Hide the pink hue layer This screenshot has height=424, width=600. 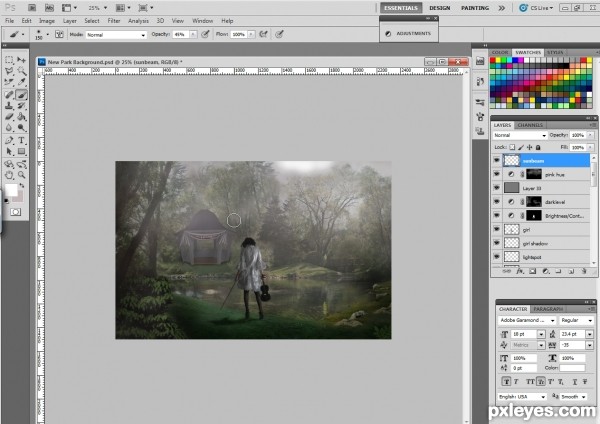tap(497, 174)
